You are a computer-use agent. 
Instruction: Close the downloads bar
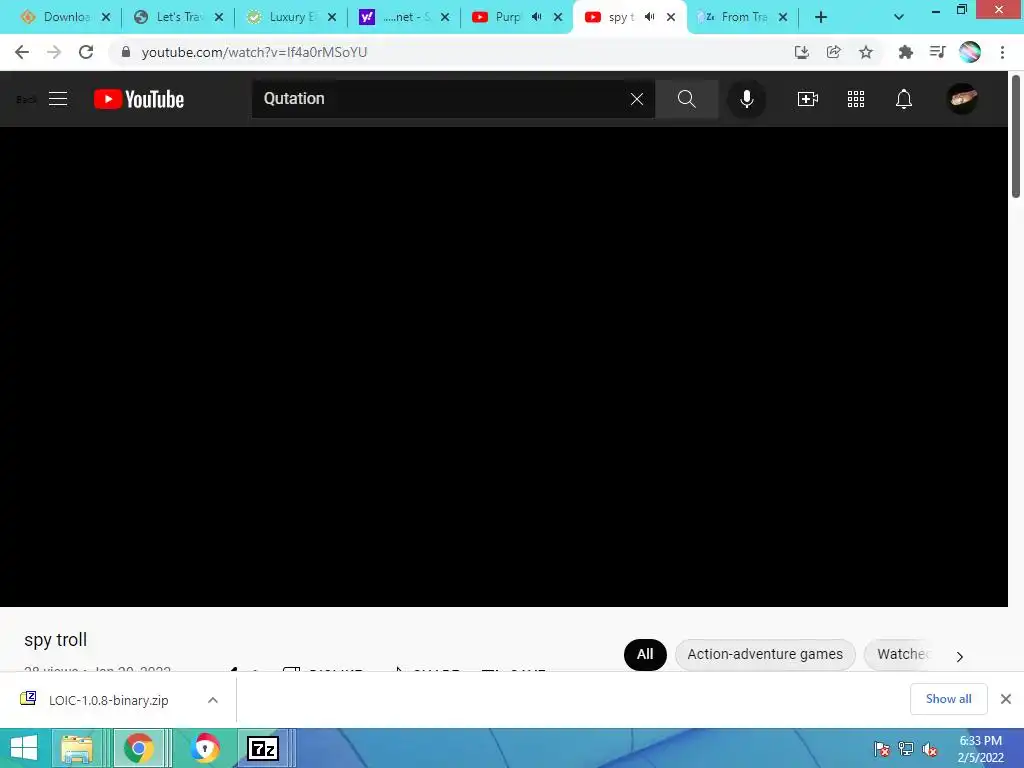(x=1006, y=699)
